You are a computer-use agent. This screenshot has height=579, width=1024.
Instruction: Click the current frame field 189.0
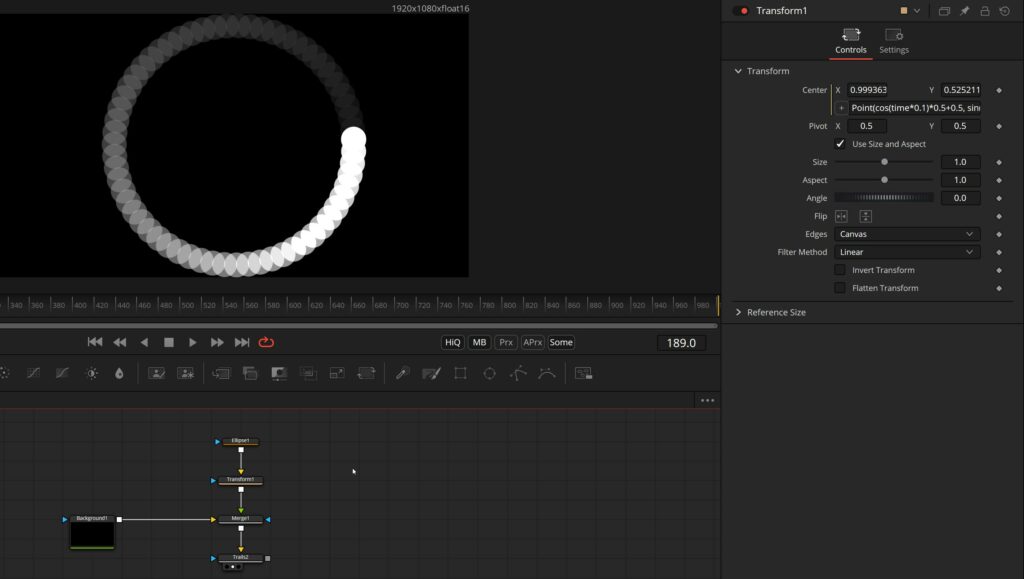click(681, 343)
